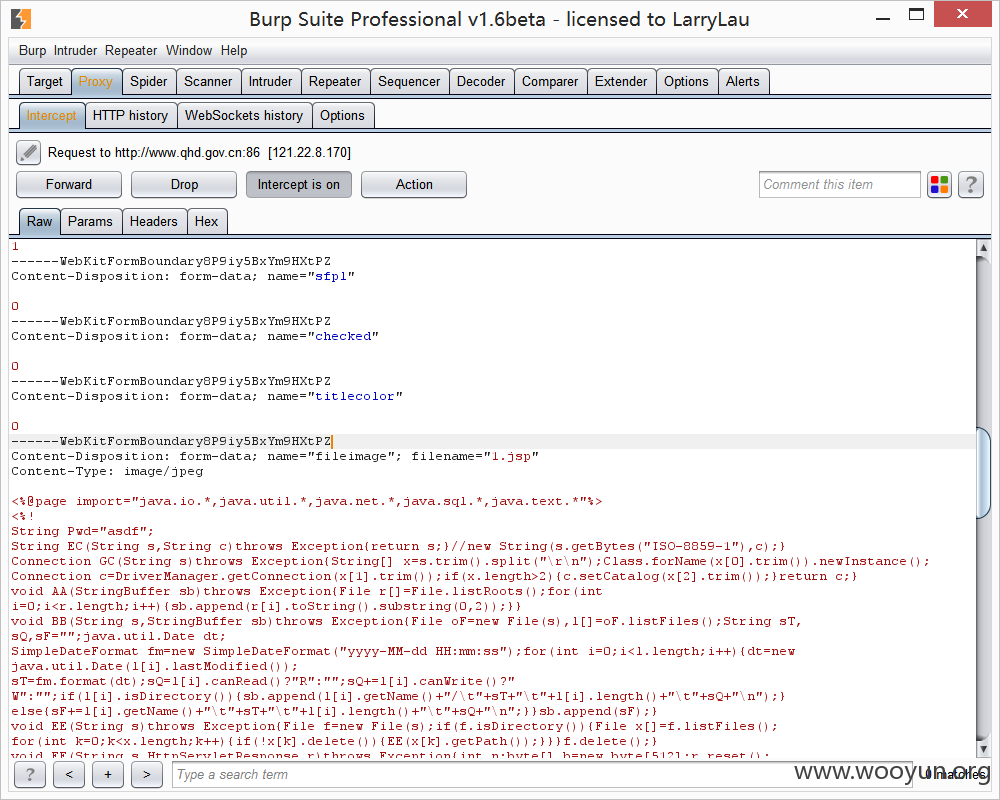Minimize the Burp Suite window

point(883,18)
